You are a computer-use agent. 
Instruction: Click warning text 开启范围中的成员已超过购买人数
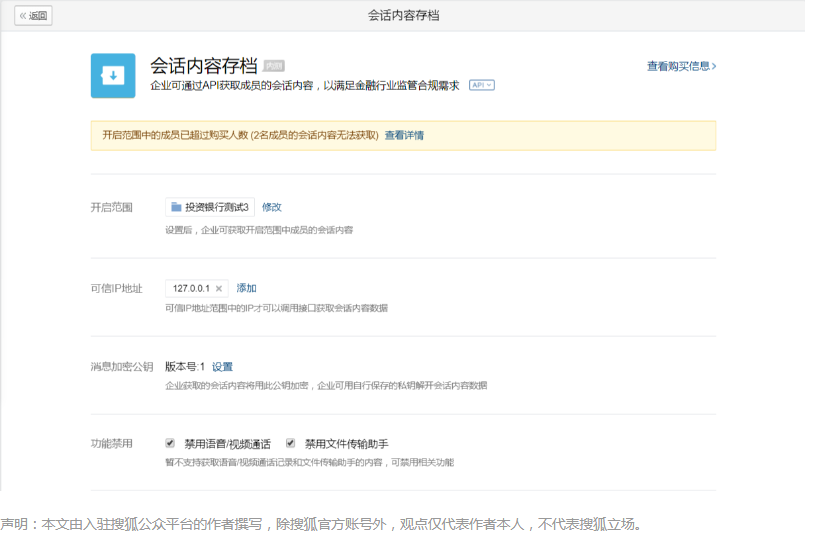pos(175,135)
